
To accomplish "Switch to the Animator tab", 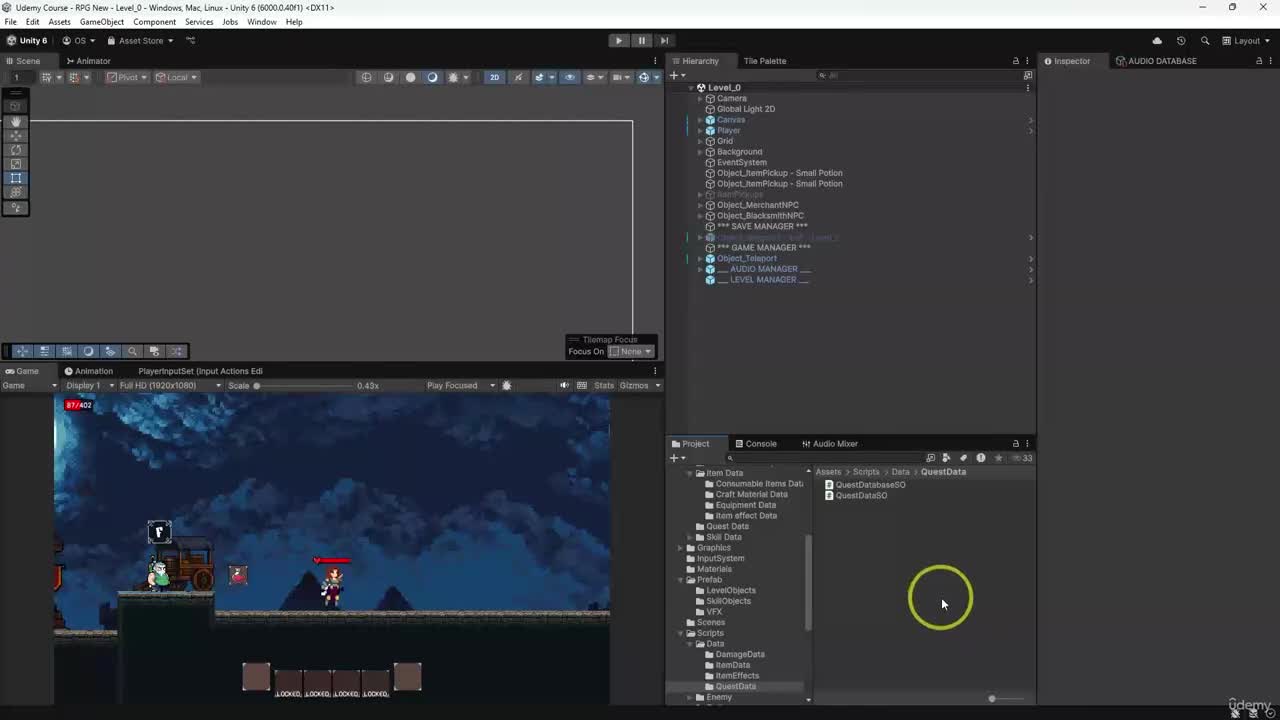I will (x=88, y=61).
